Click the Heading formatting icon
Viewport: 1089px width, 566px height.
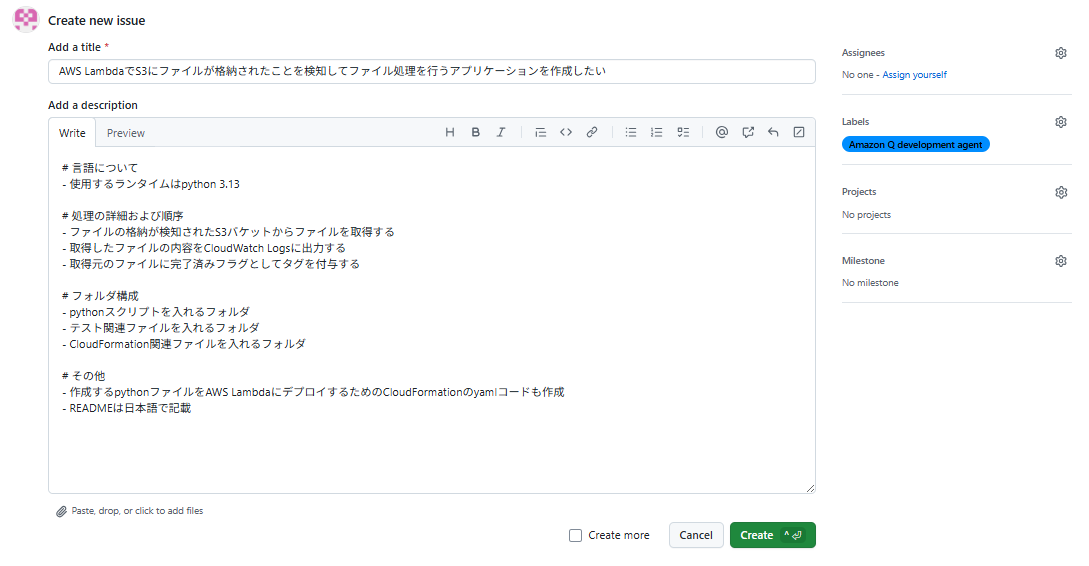coord(450,132)
